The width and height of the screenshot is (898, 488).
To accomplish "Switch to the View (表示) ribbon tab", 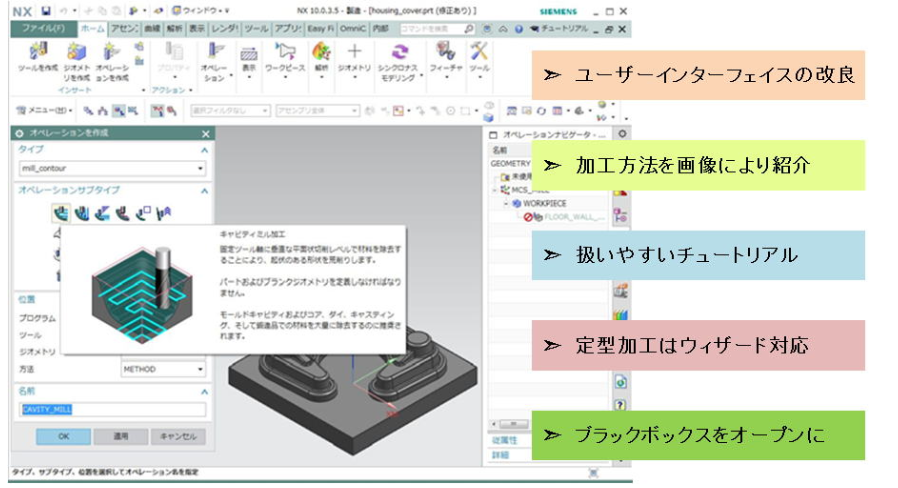I will (197, 29).
